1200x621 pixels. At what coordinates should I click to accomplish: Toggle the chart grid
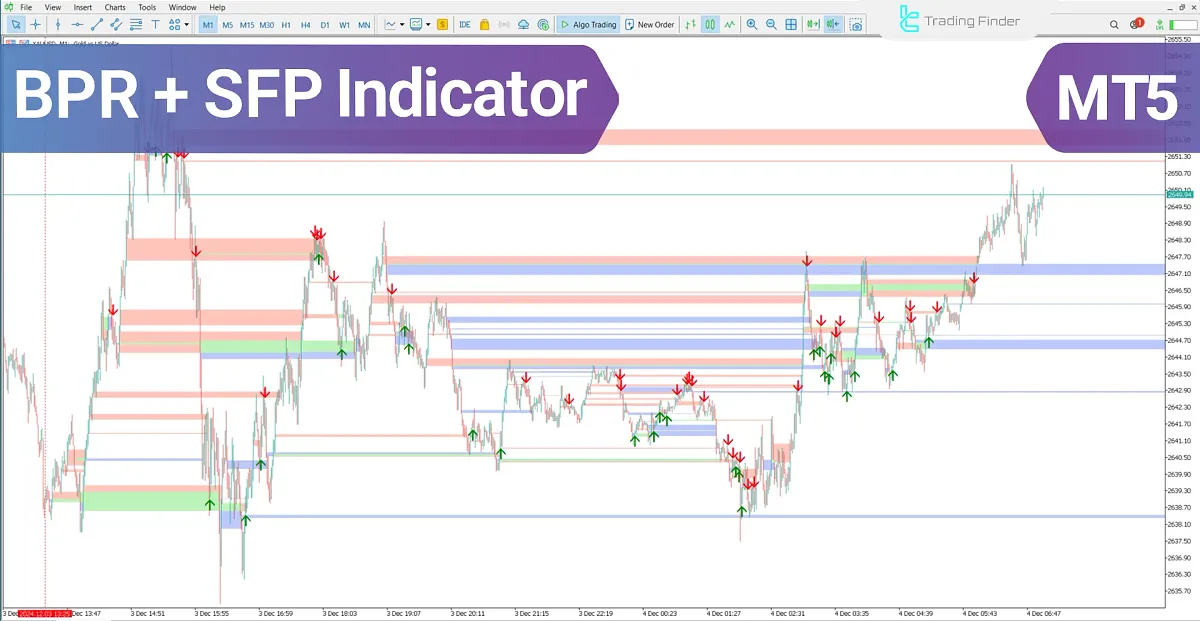click(792, 24)
